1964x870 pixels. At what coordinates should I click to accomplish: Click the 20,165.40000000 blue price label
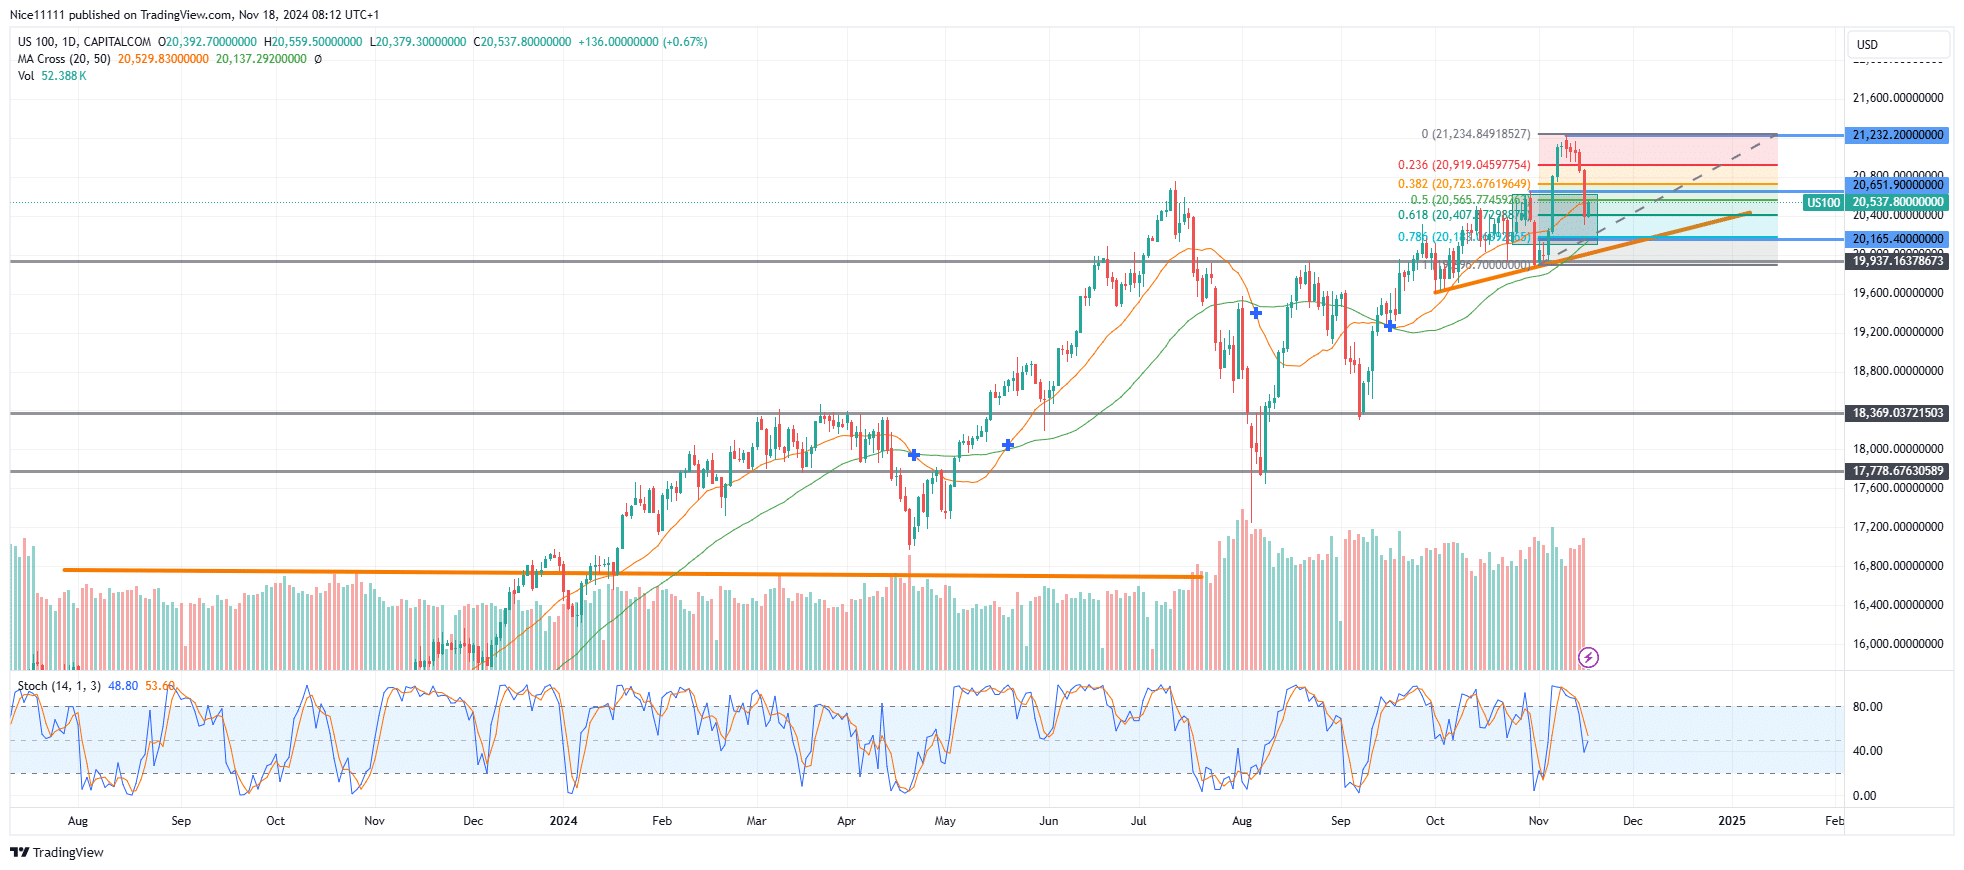(x=1897, y=239)
